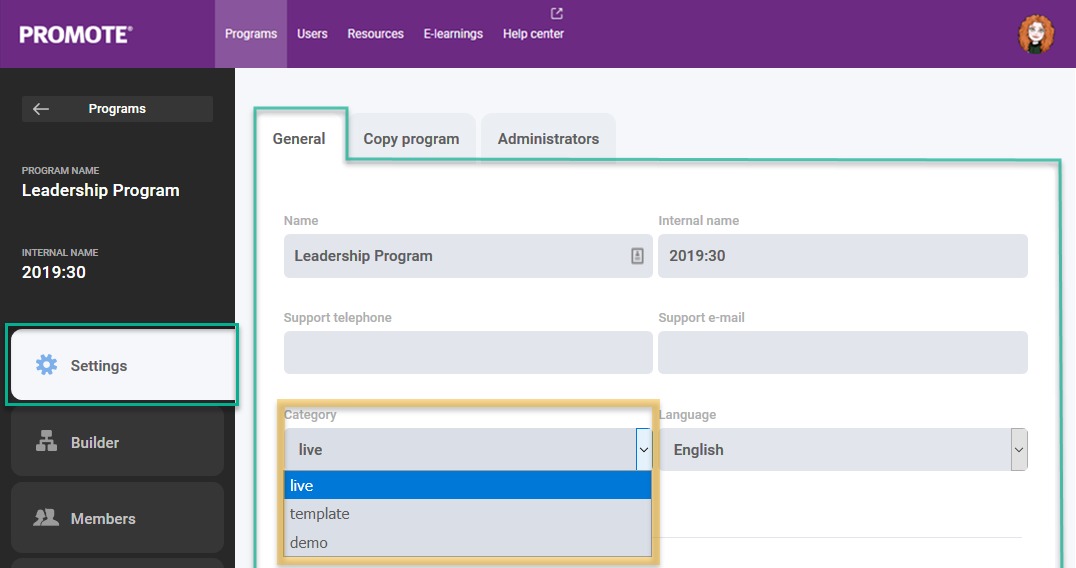Open the user avatar profile

pos(1036,35)
